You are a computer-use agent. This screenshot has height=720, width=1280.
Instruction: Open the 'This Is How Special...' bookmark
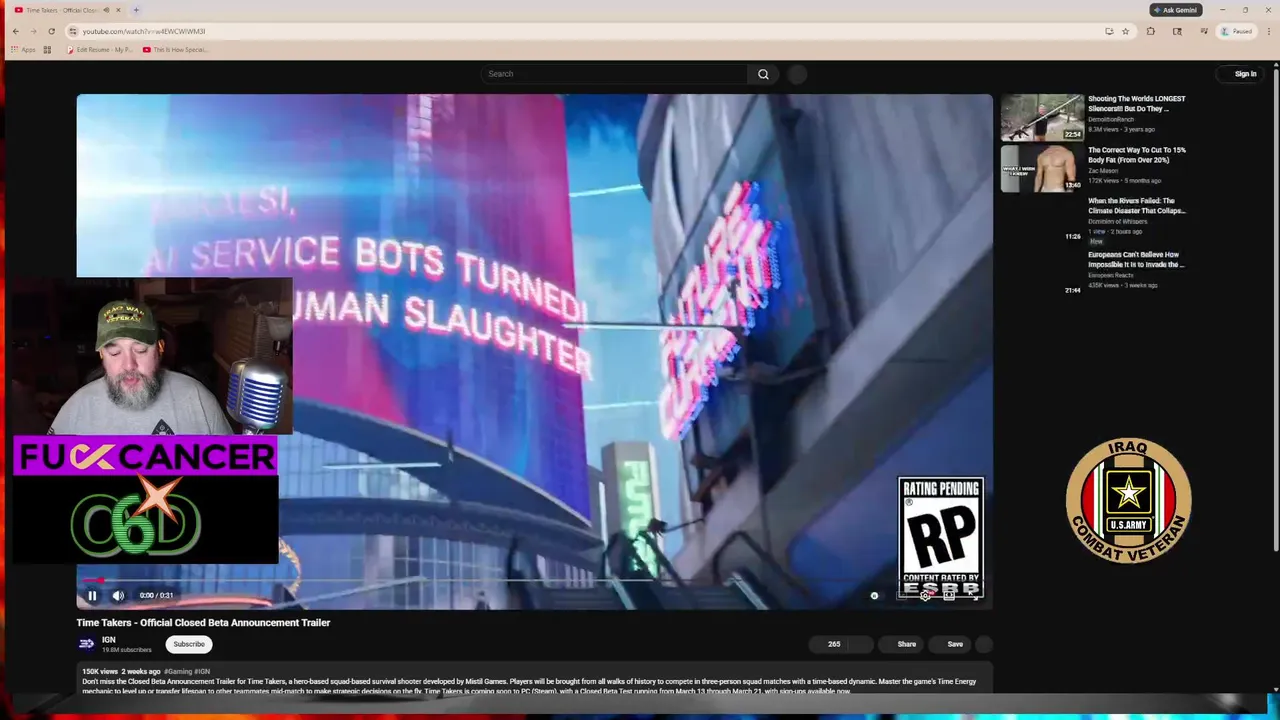pyautogui.click(x=176, y=50)
